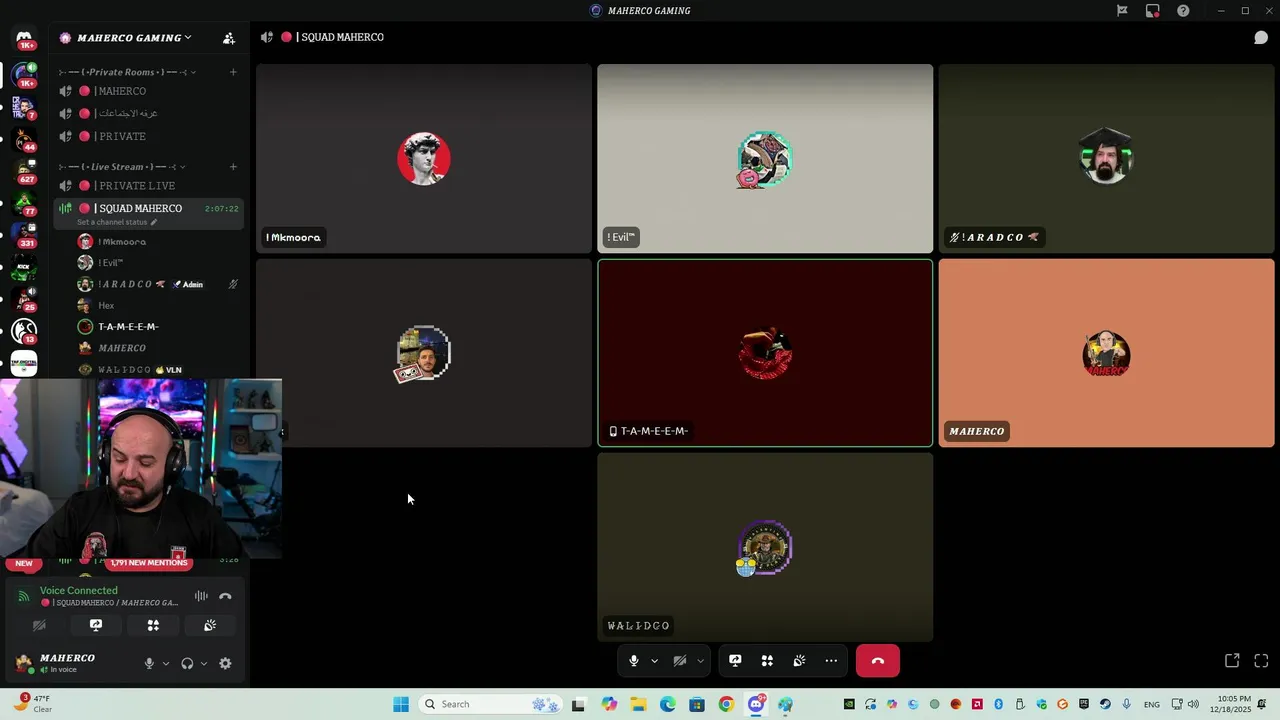Pop out the call window
Screen dimensions: 1280x720
point(1232,661)
